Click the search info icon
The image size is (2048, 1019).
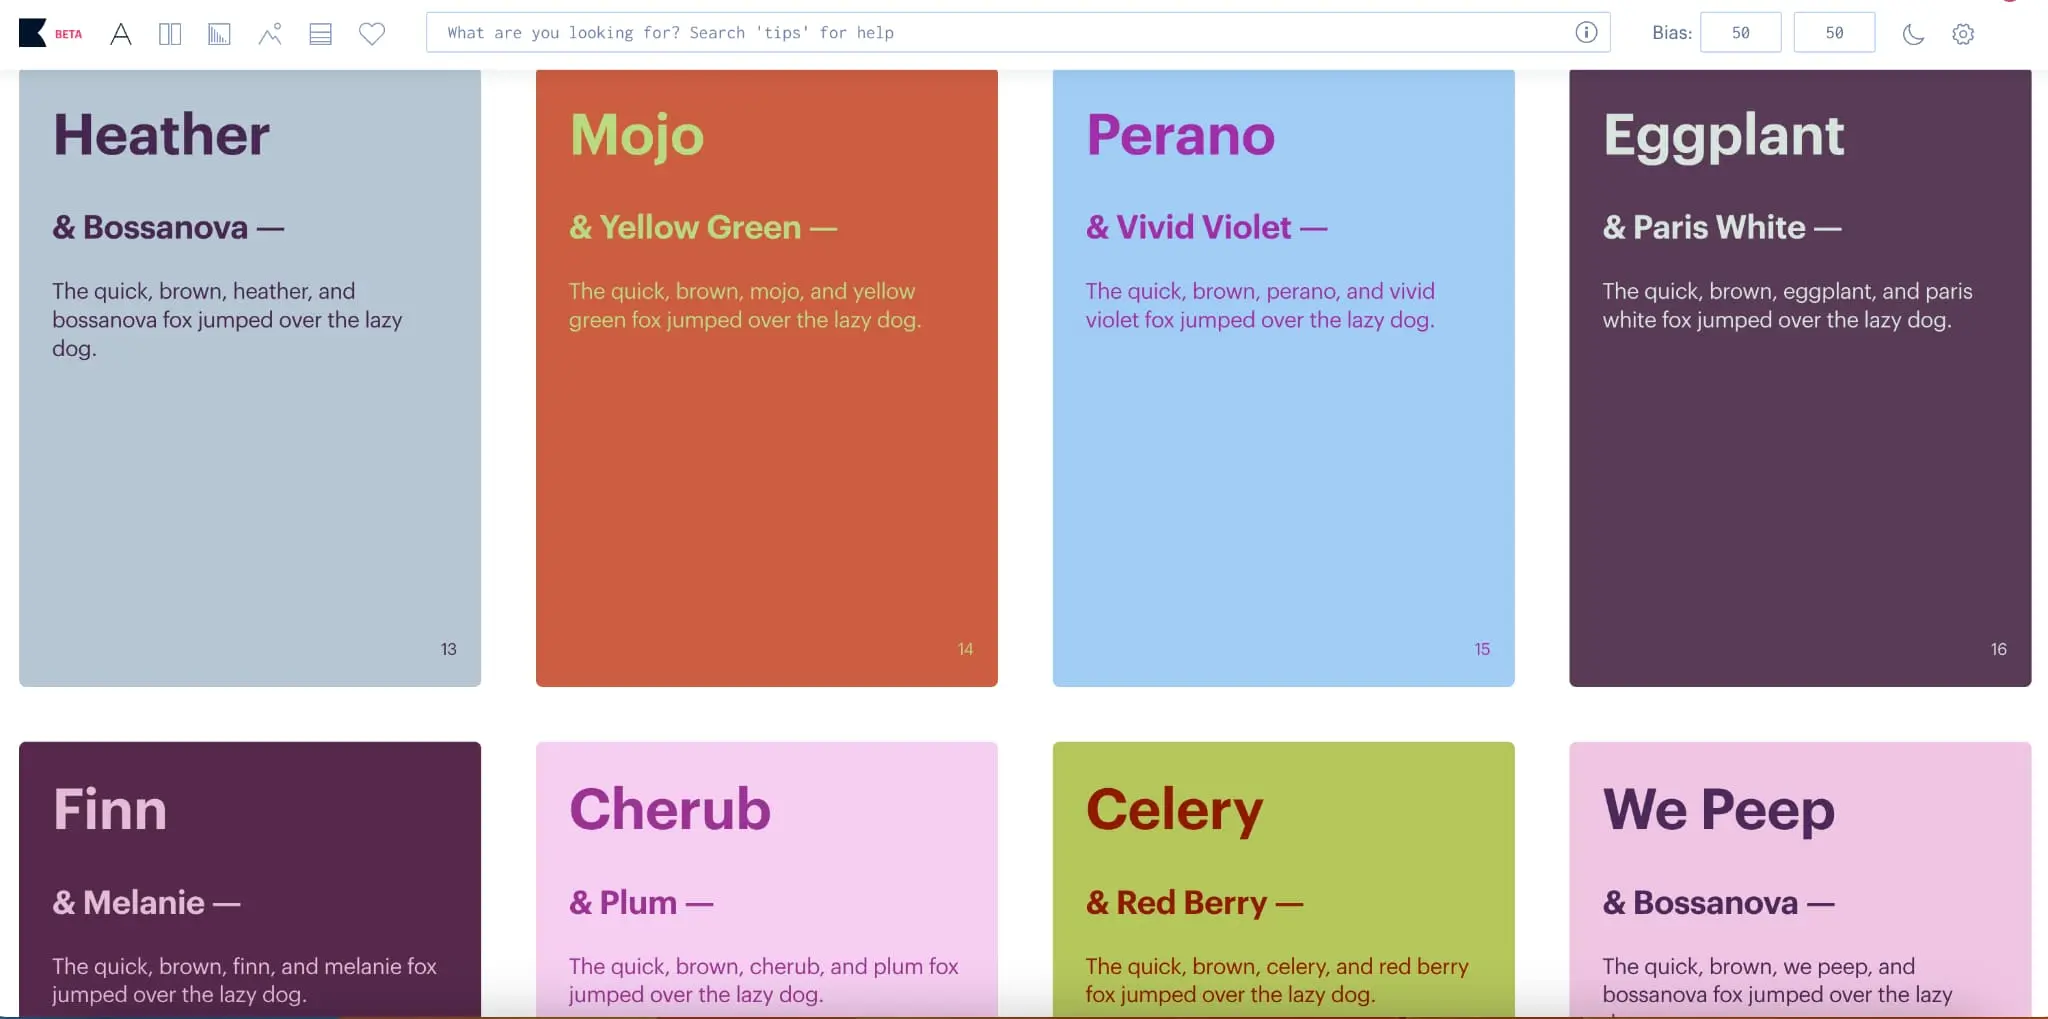(x=1586, y=32)
